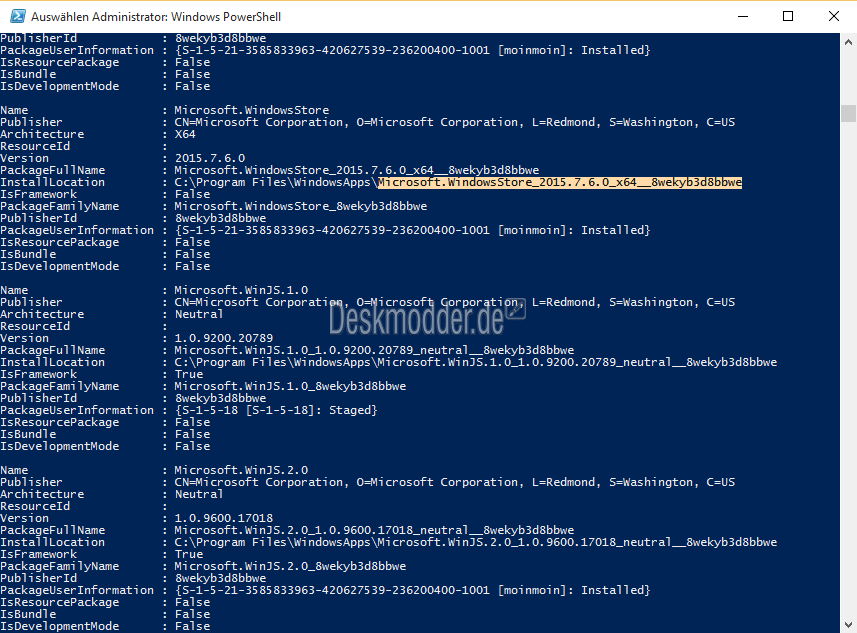The image size is (857, 633).
Task: Click InstallLocation path for WinJS.2.0
Action: pyautogui.click(x=476, y=542)
